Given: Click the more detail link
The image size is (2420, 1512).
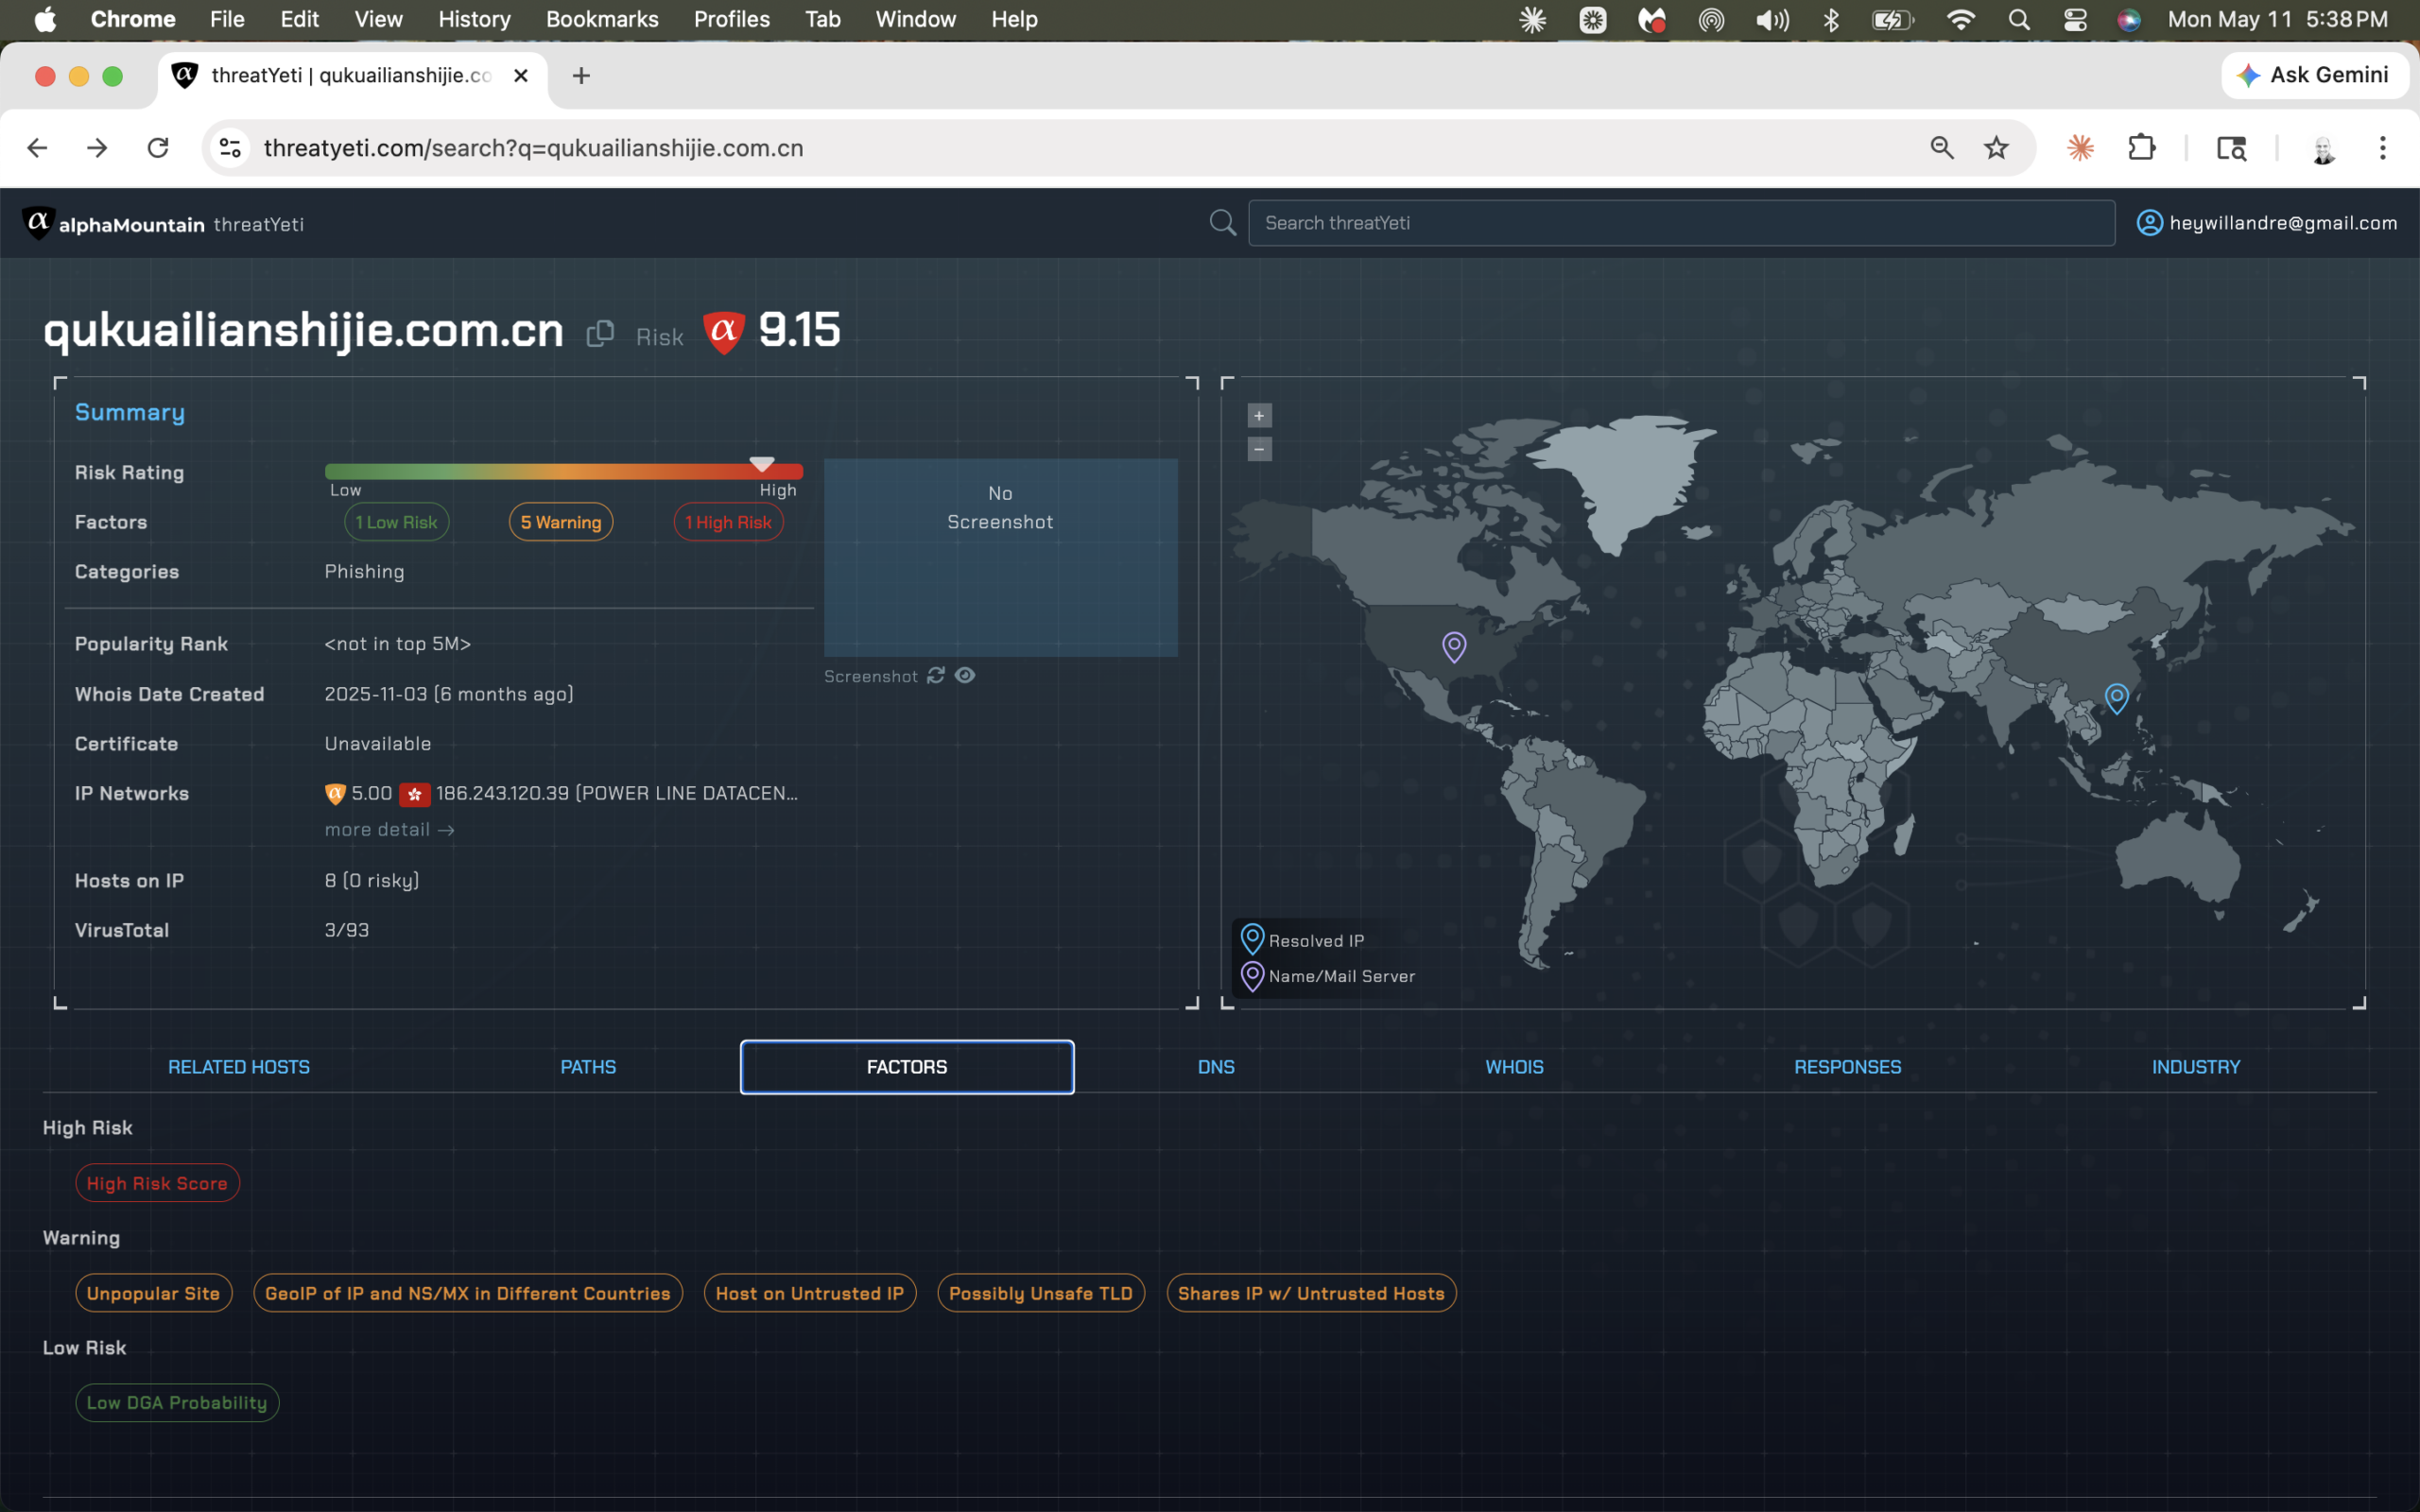Looking at the screenshot, I should (390, 830).
